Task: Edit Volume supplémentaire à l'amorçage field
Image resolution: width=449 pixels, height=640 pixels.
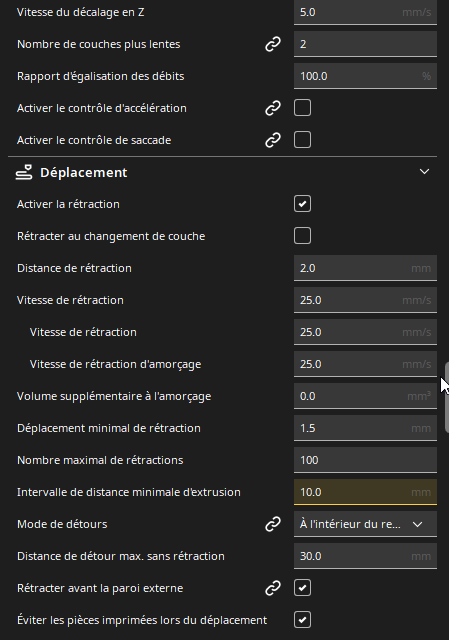Action: click(x=365, y=396)
